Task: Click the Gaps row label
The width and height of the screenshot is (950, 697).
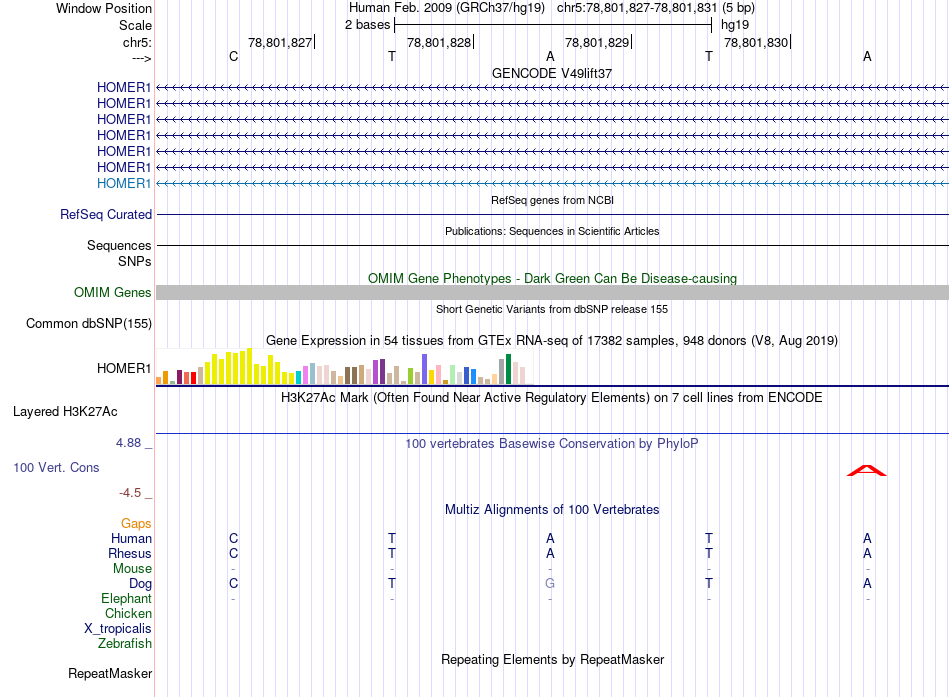Action: tap(136, 523)
